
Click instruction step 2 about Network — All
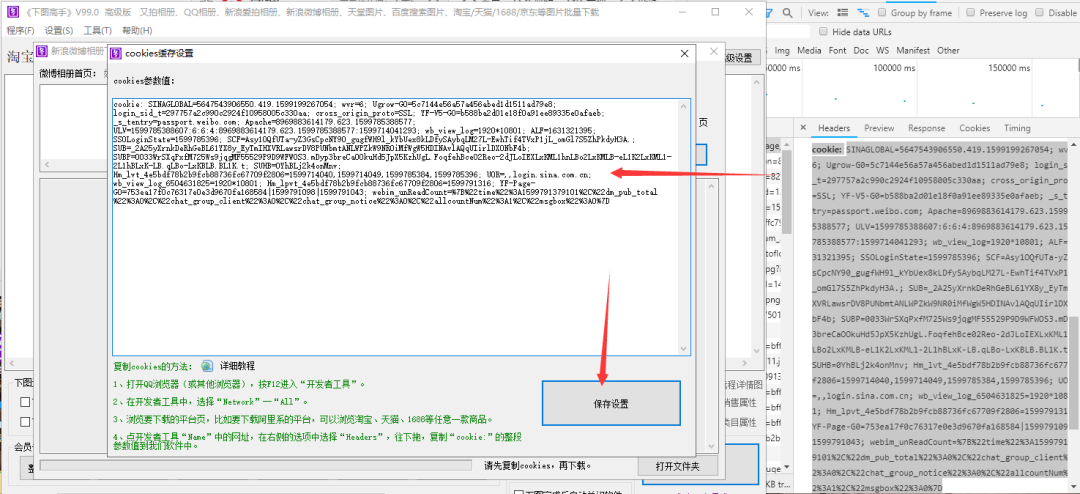(211, 401)
